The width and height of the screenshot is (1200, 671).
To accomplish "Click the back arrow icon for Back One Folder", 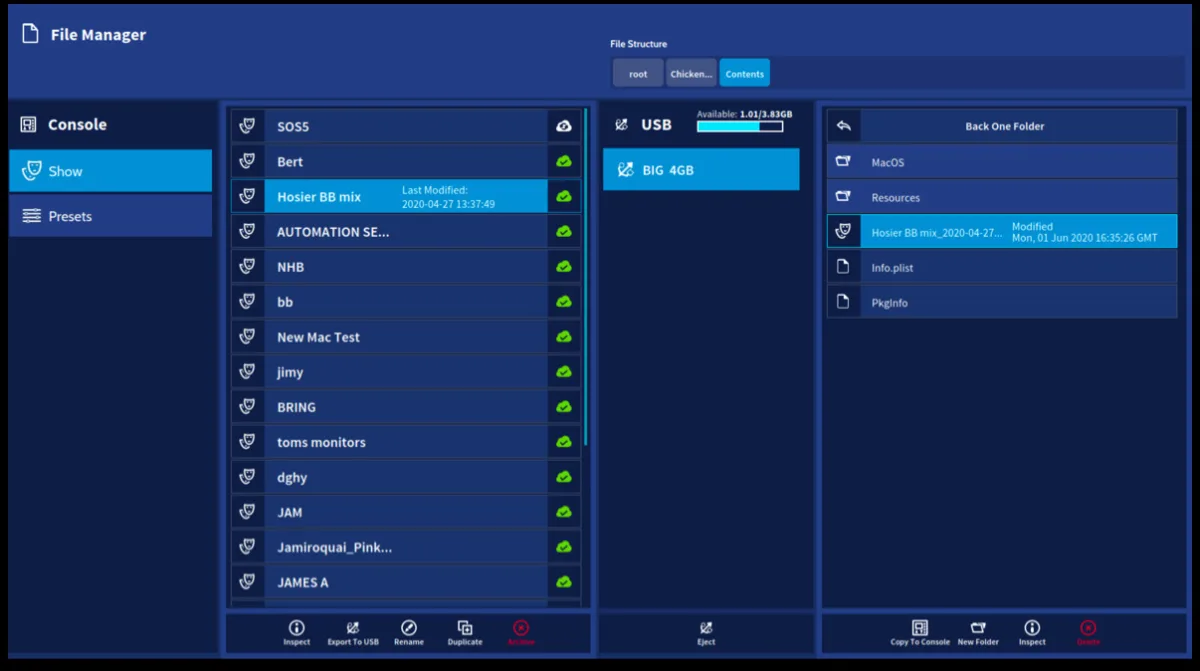I will pyautogui.click(x=843, y=126).
